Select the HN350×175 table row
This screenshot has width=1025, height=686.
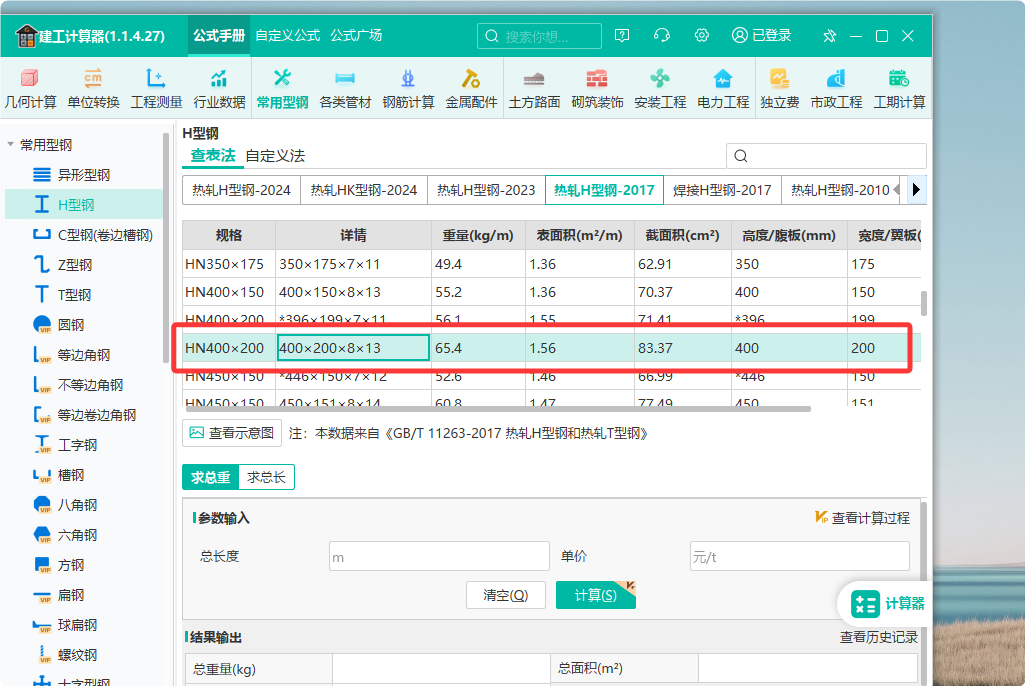(552, 264)
